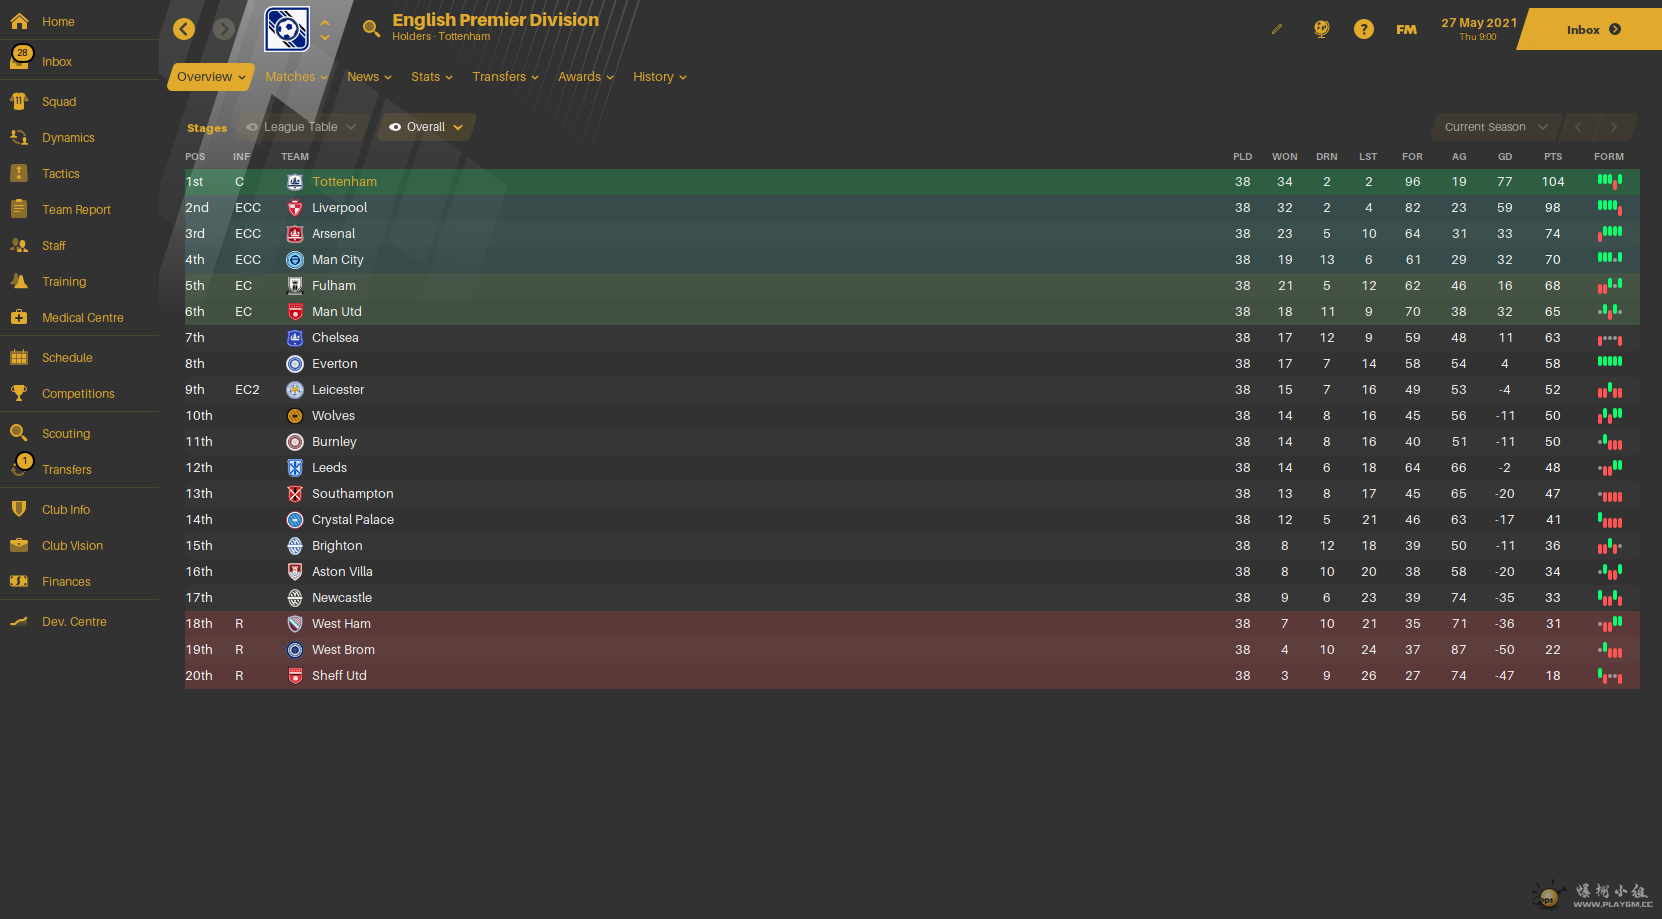Open Medical Centre from sidebar
The height and width of the screenshot is (919, 1662).
tap(82, 318)
